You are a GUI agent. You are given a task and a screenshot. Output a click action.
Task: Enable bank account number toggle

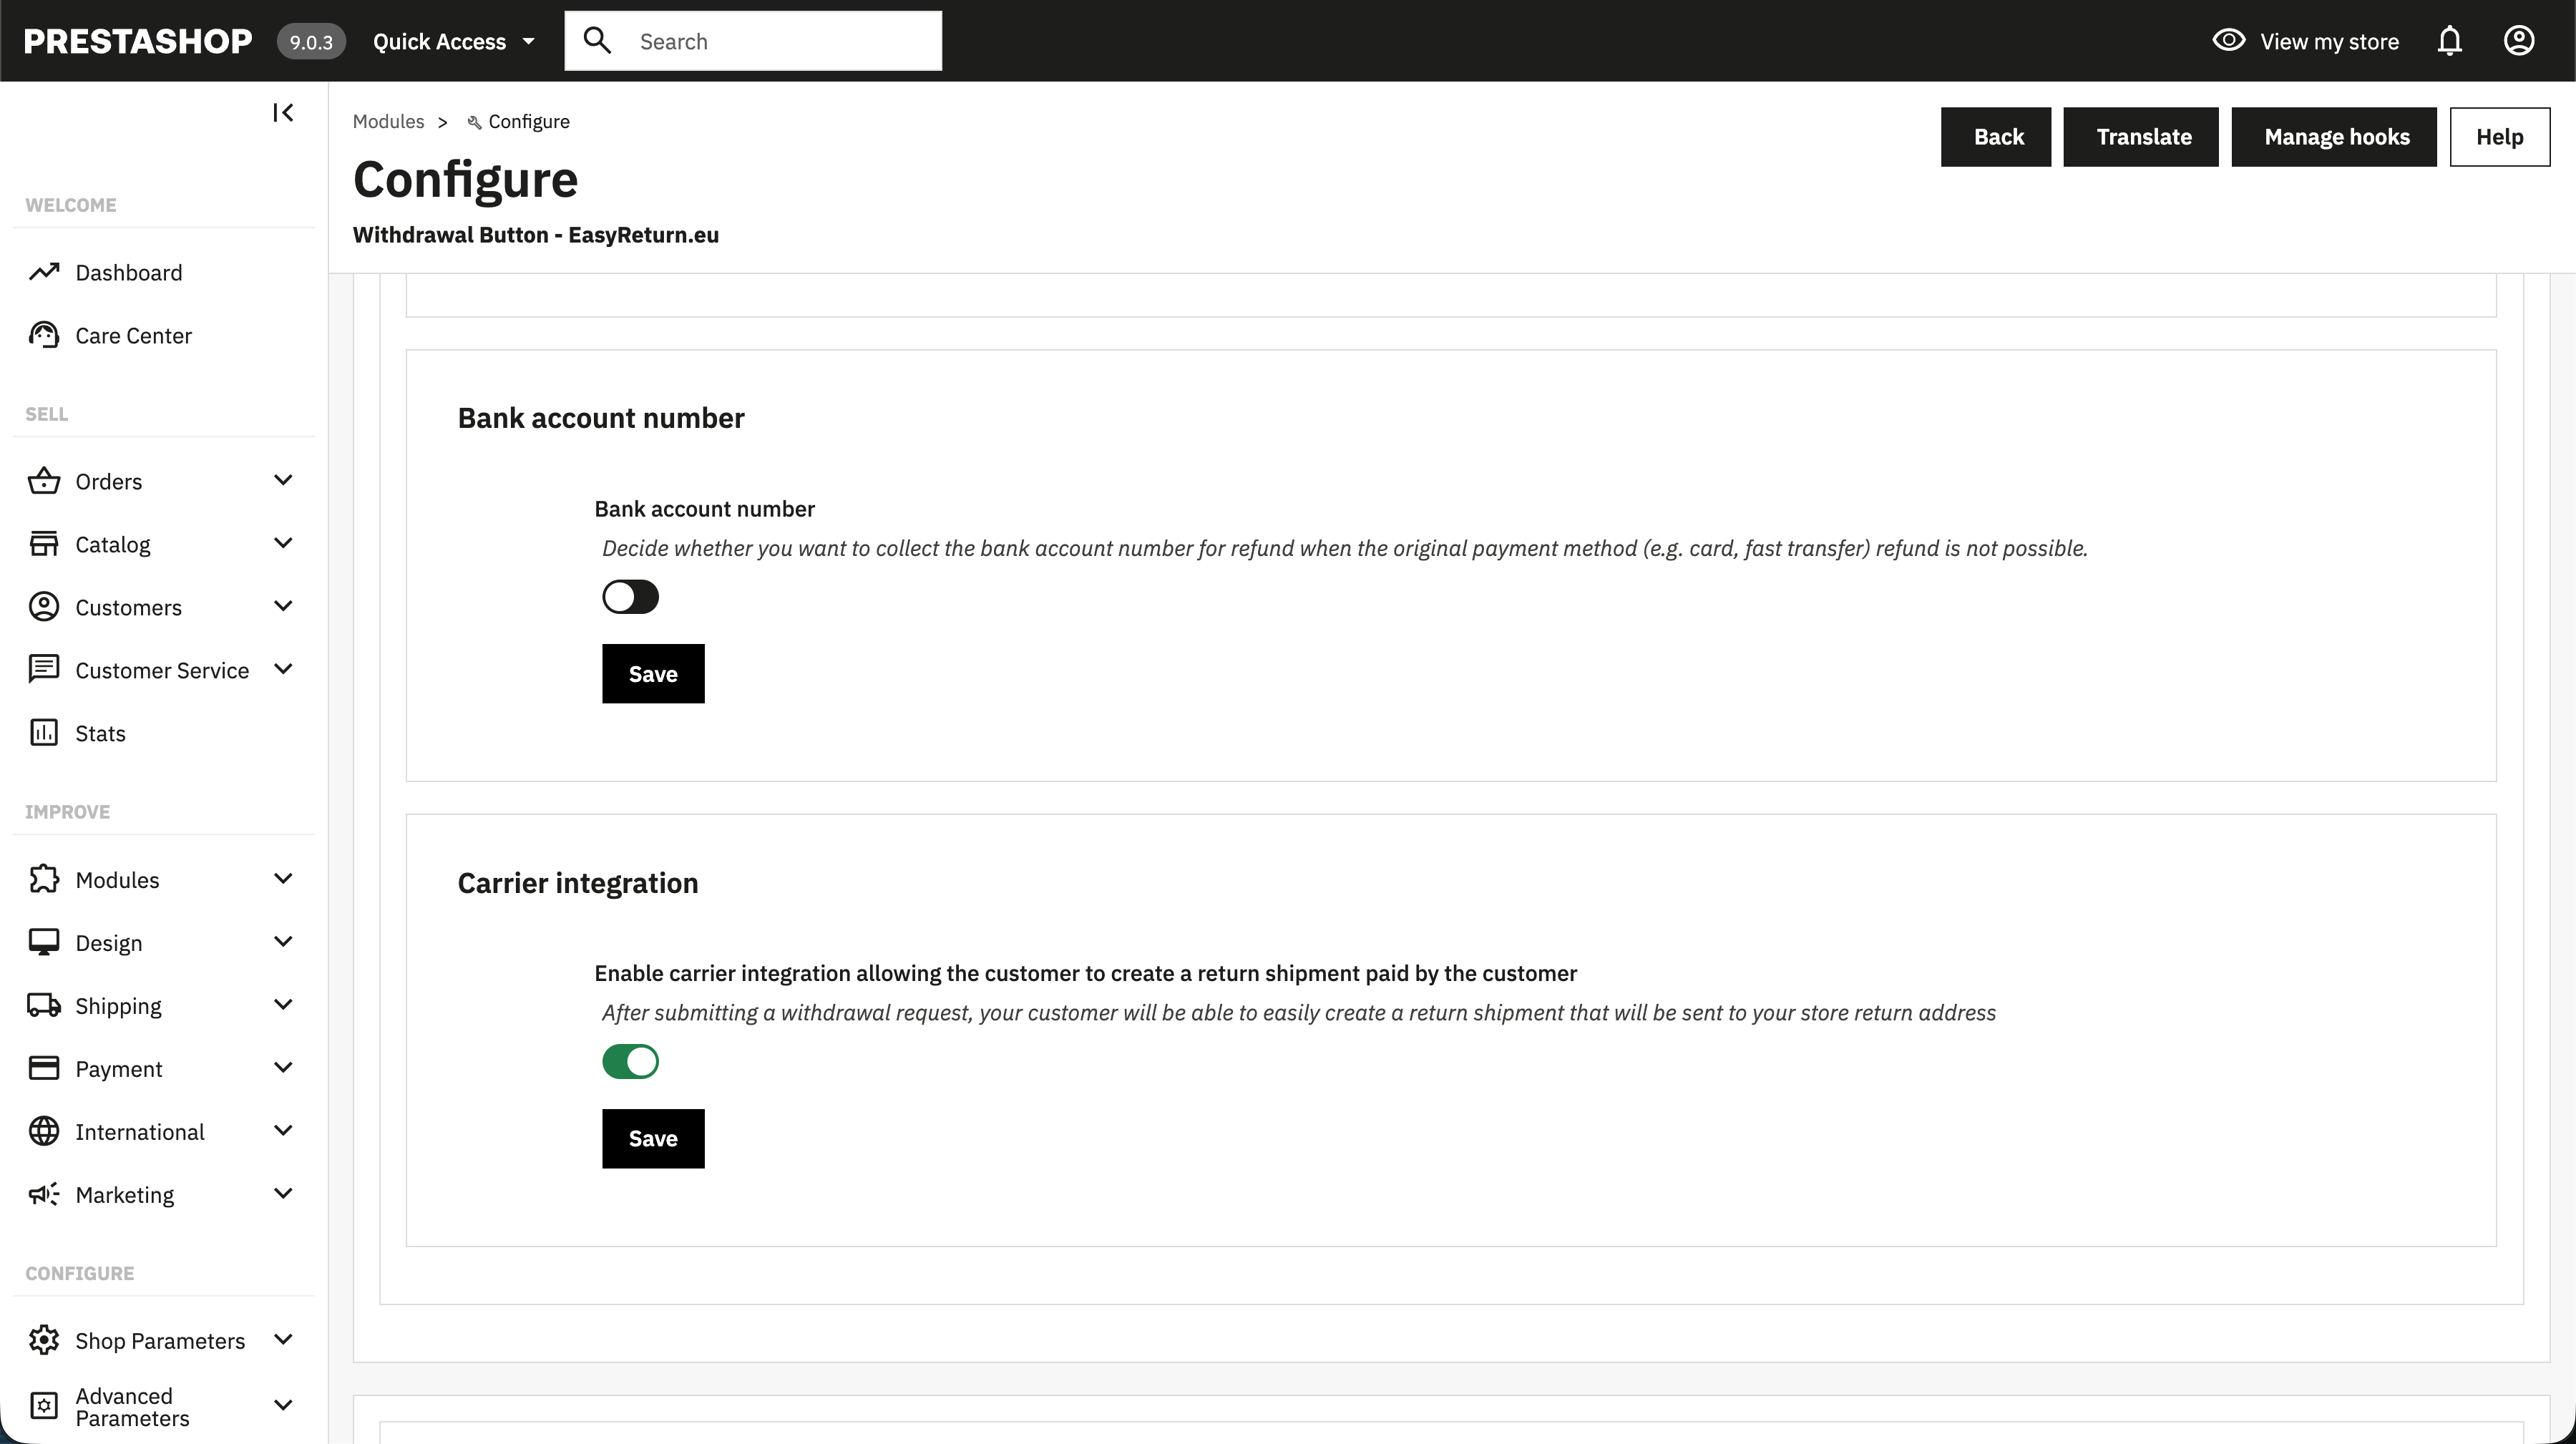pos(630,597)
